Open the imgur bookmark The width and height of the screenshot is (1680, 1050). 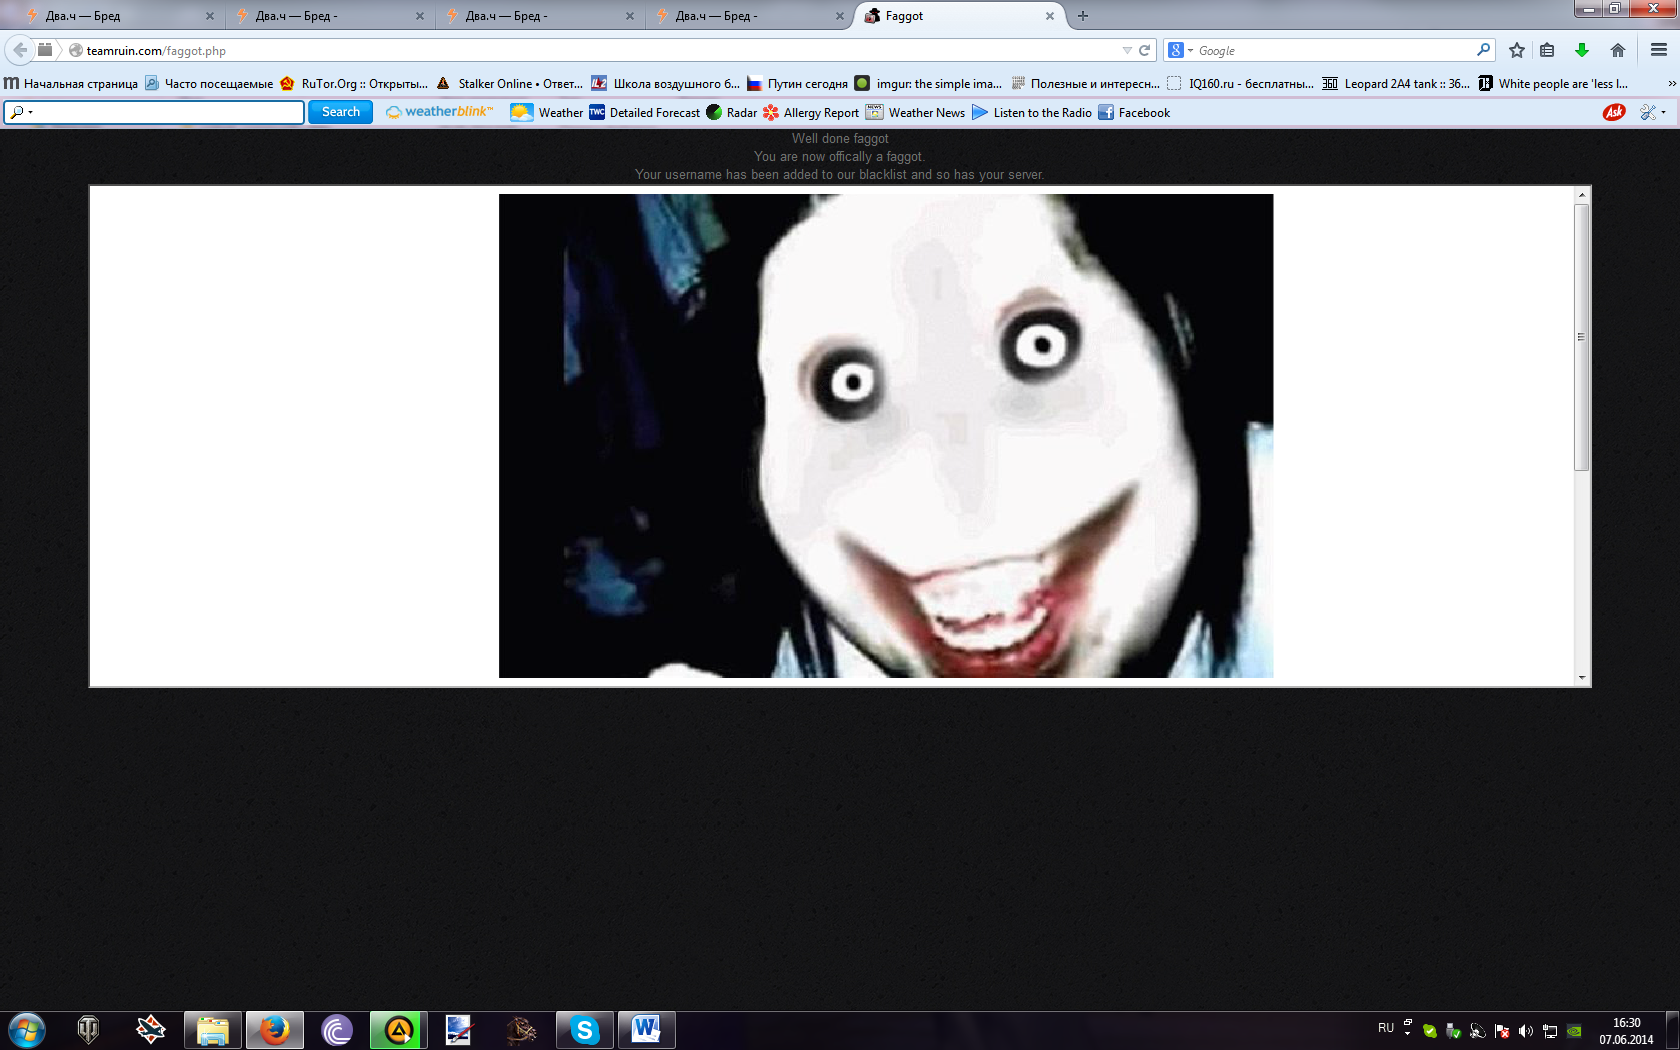(x=928, y=84)
